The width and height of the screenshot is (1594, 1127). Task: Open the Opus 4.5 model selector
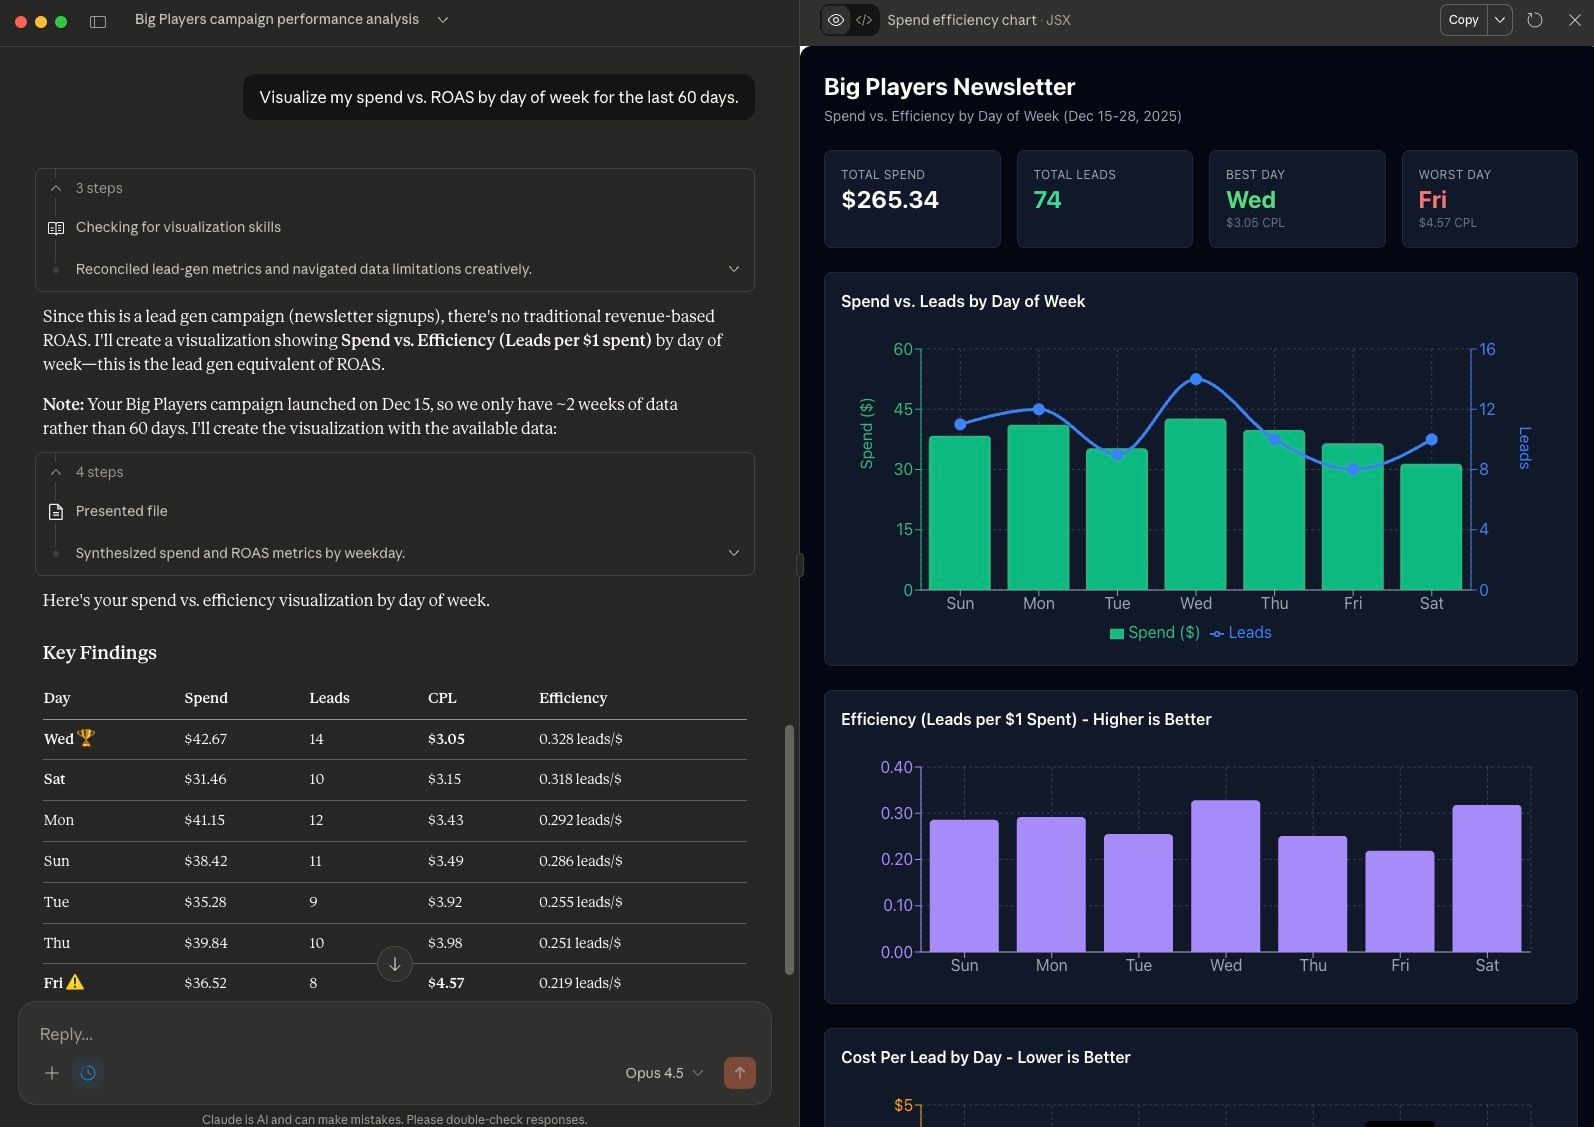tap(664, 1073)
